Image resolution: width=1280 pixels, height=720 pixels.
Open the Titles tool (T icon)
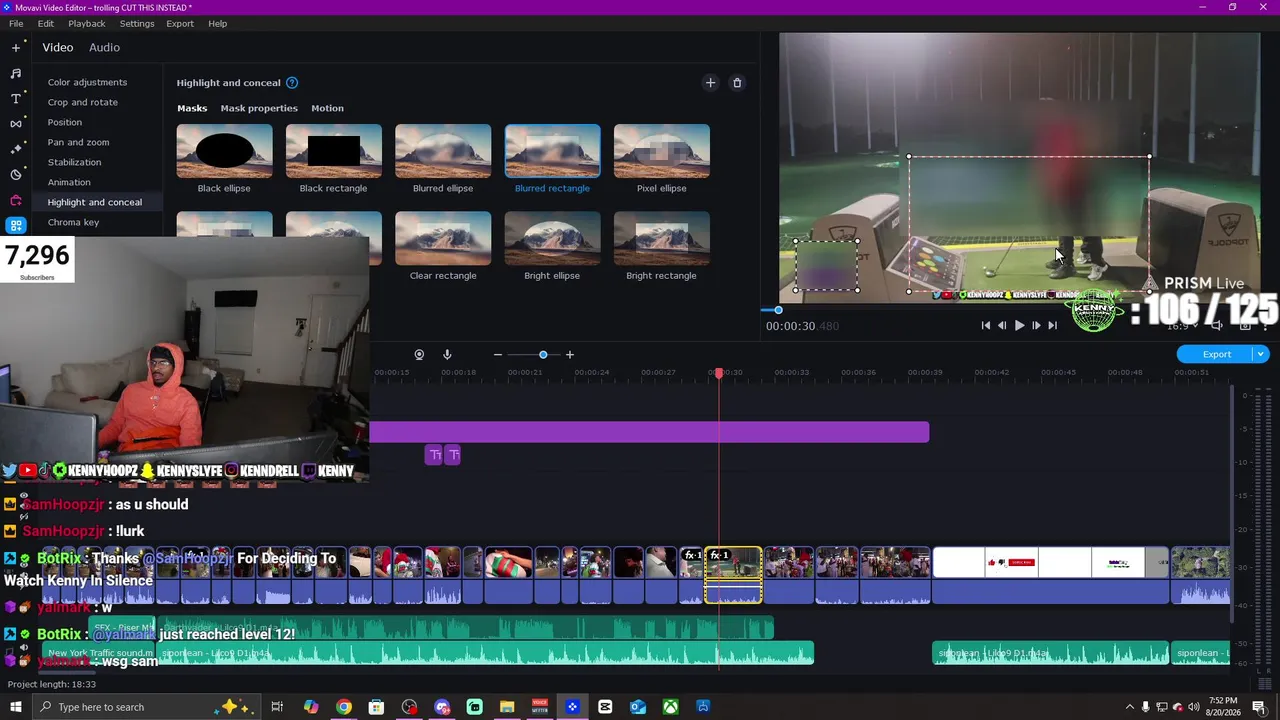[x=16, y=98]
